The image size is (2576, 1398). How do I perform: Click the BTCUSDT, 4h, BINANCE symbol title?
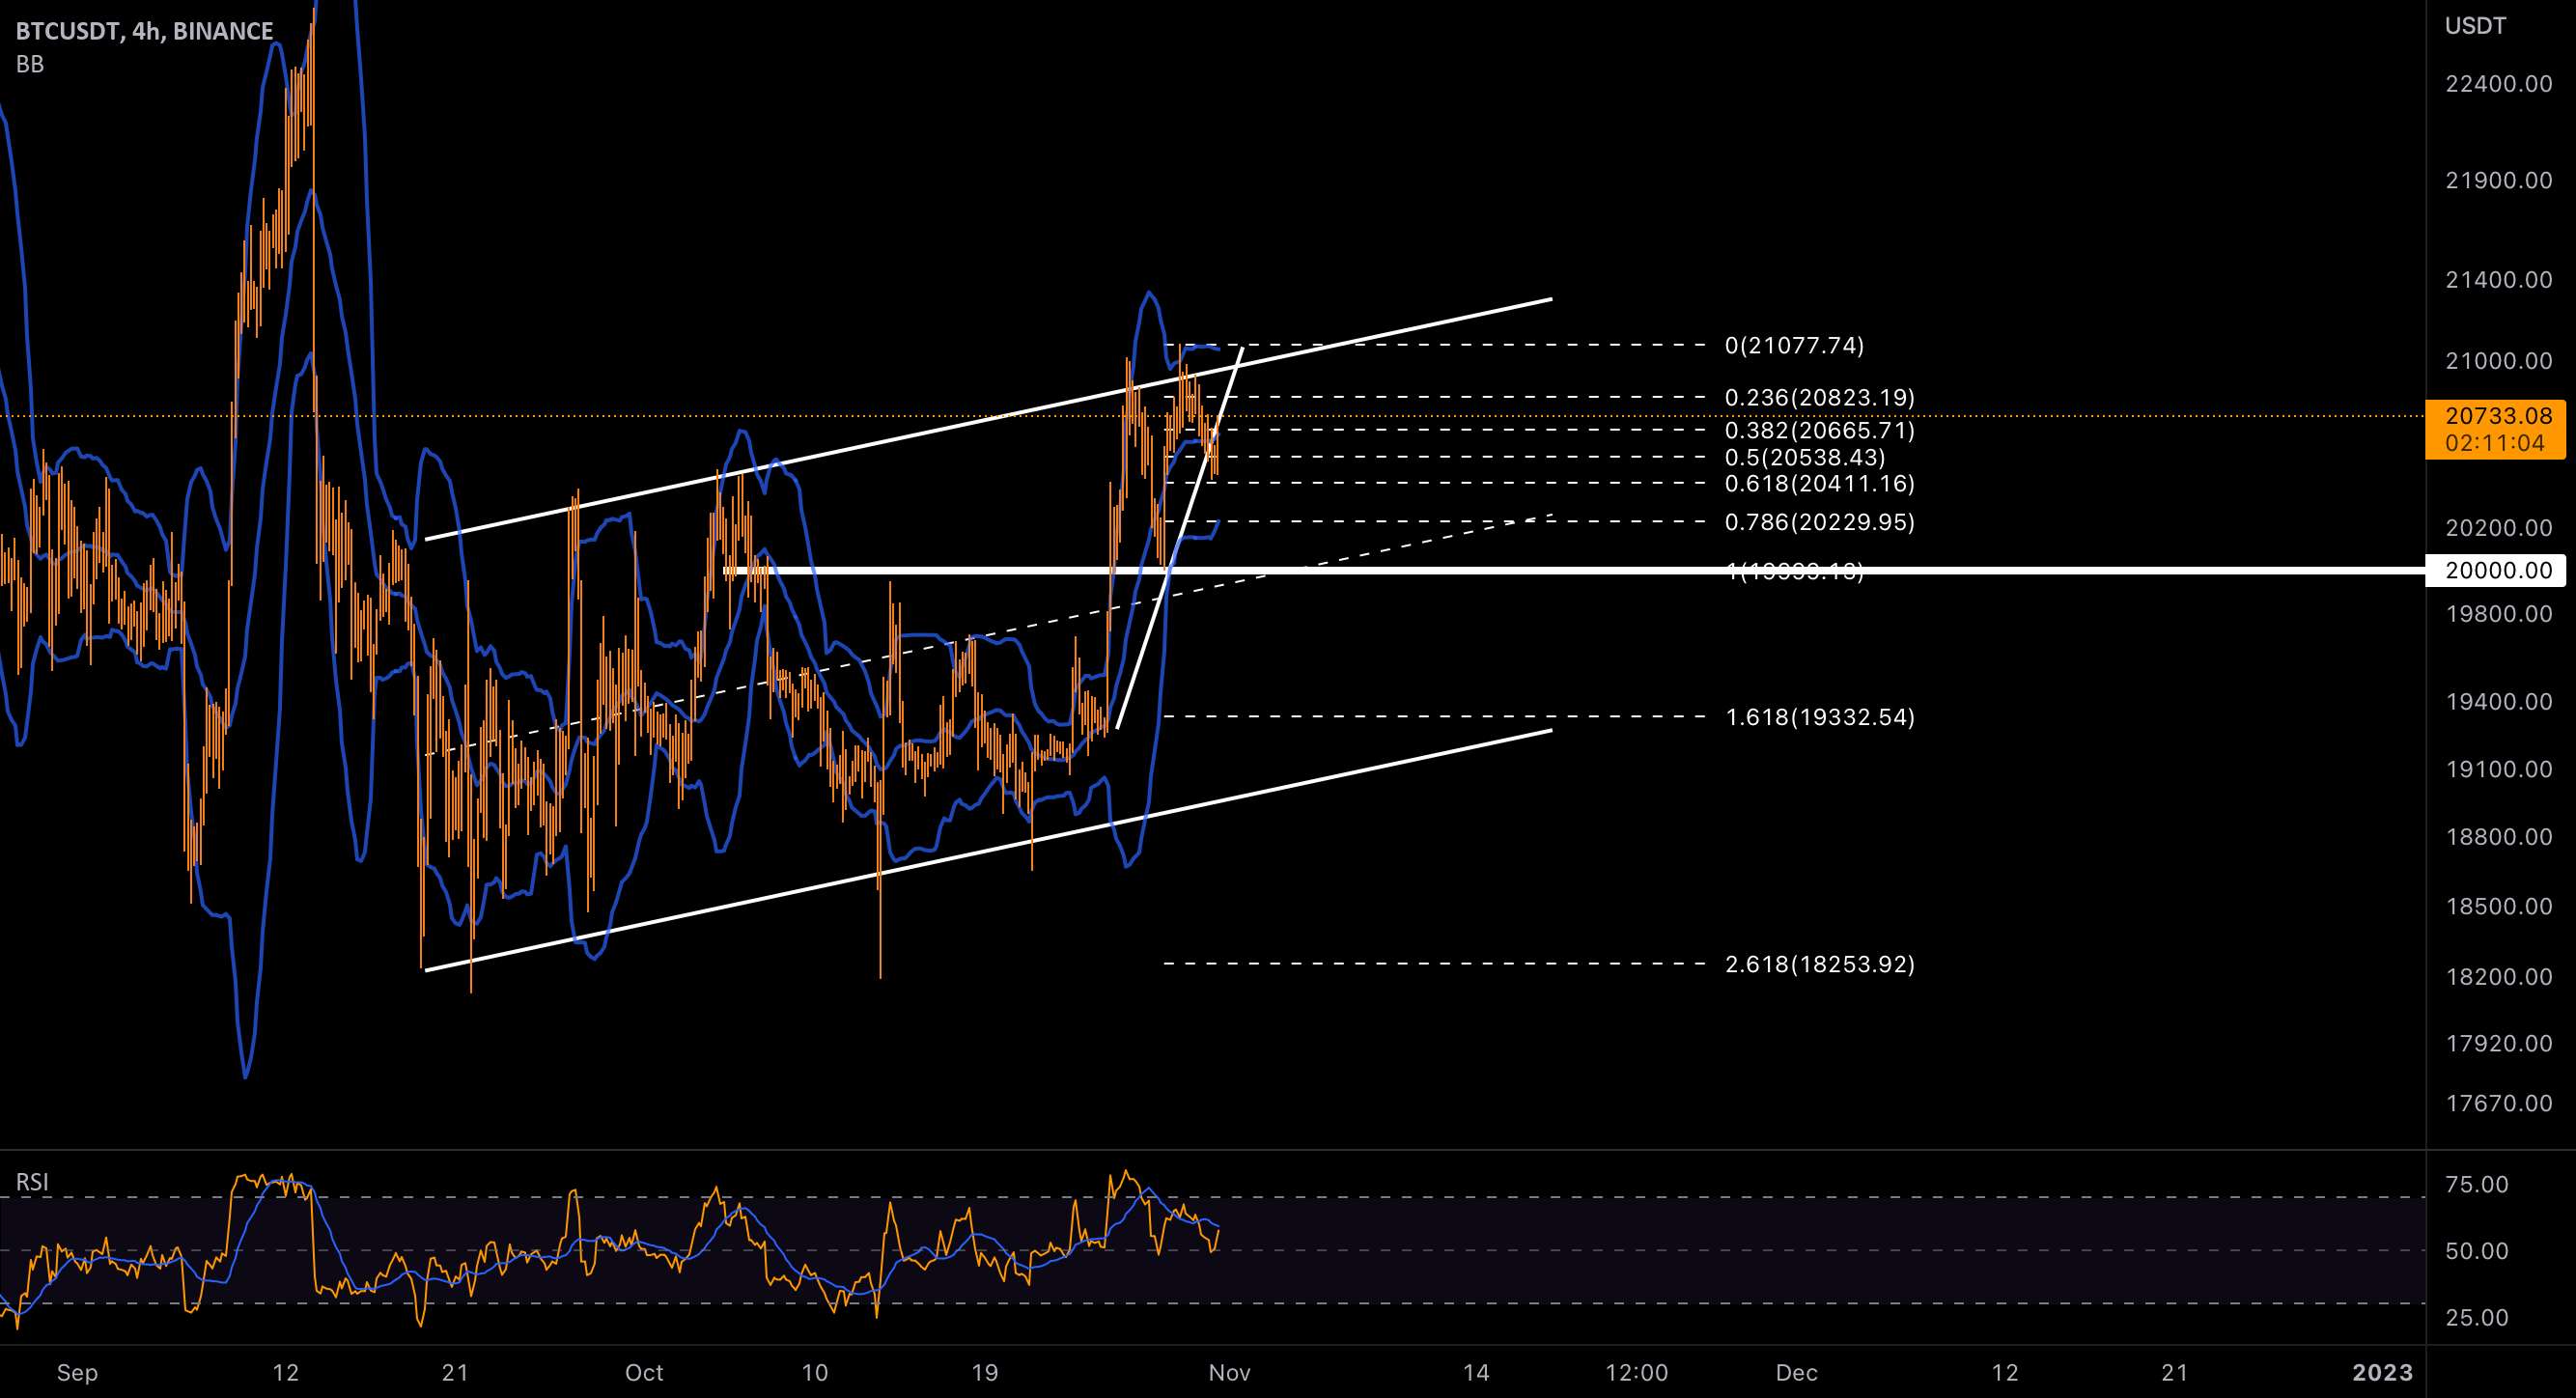144,31
